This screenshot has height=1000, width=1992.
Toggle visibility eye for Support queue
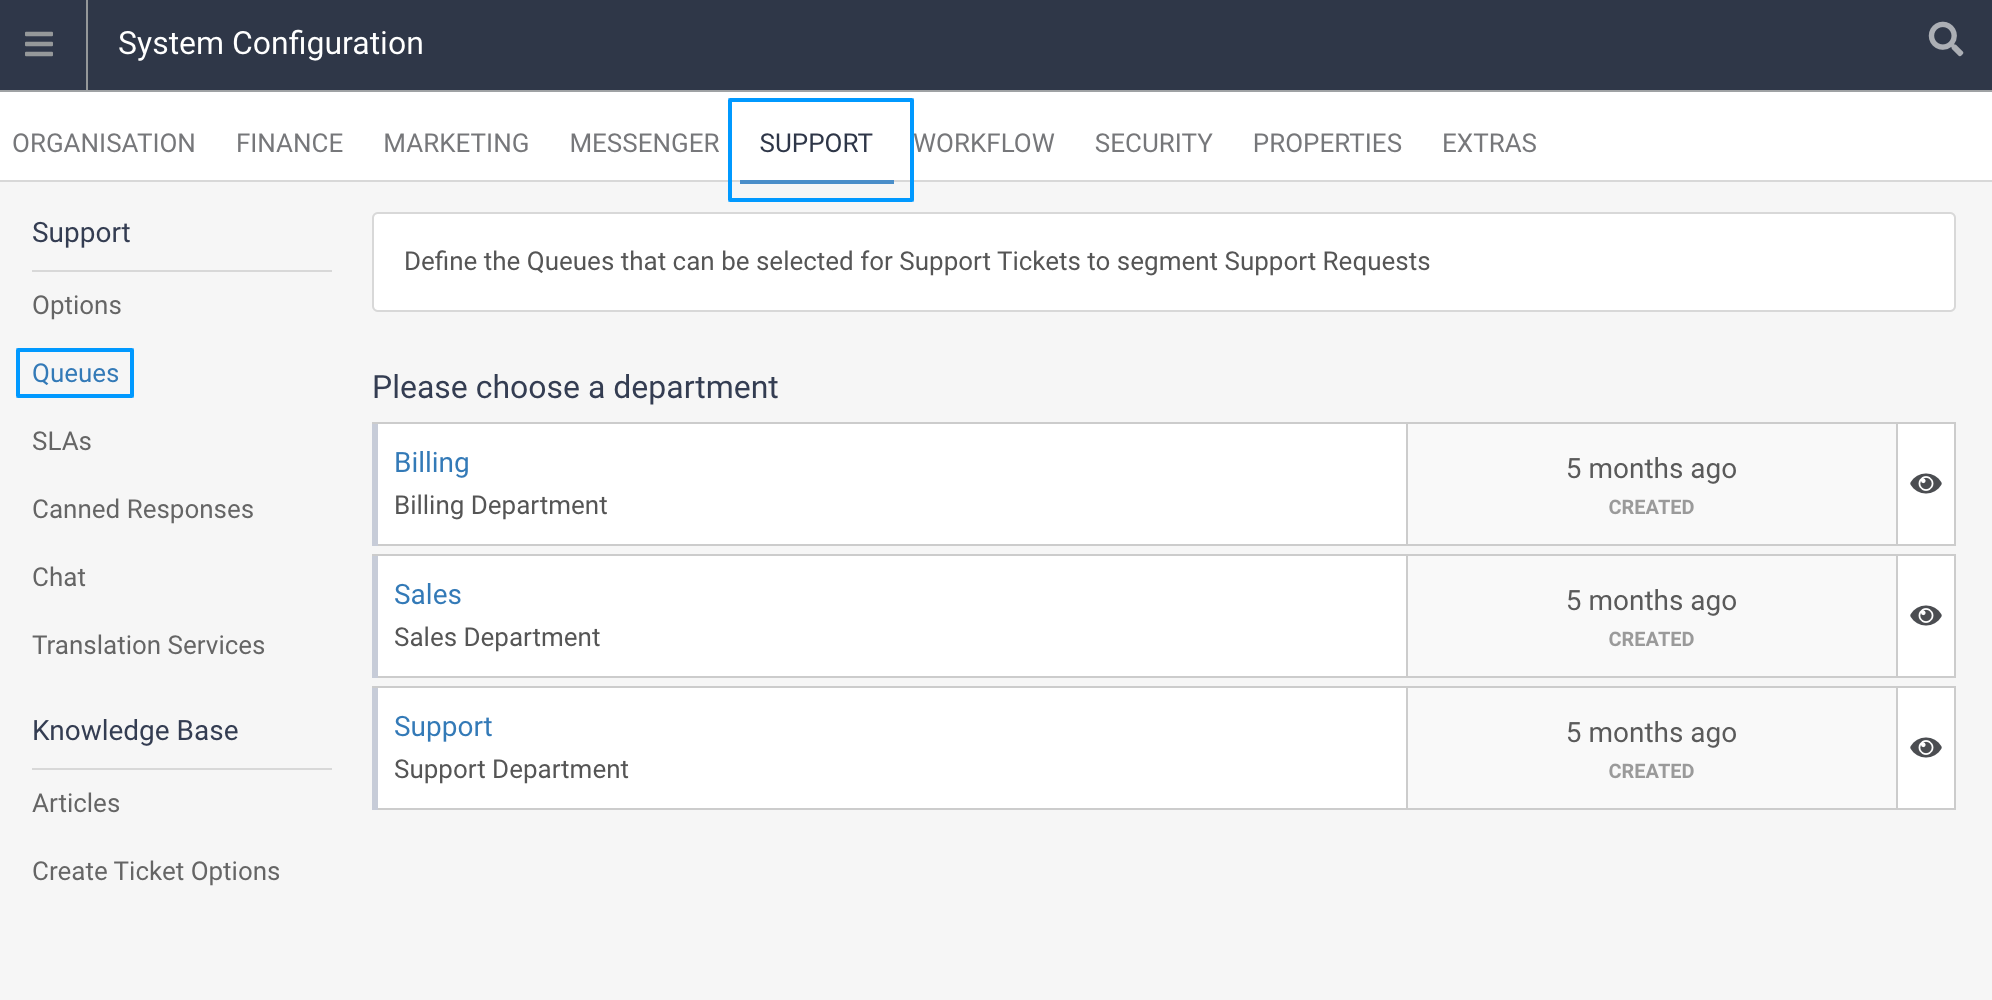(x=1925, y=748)
